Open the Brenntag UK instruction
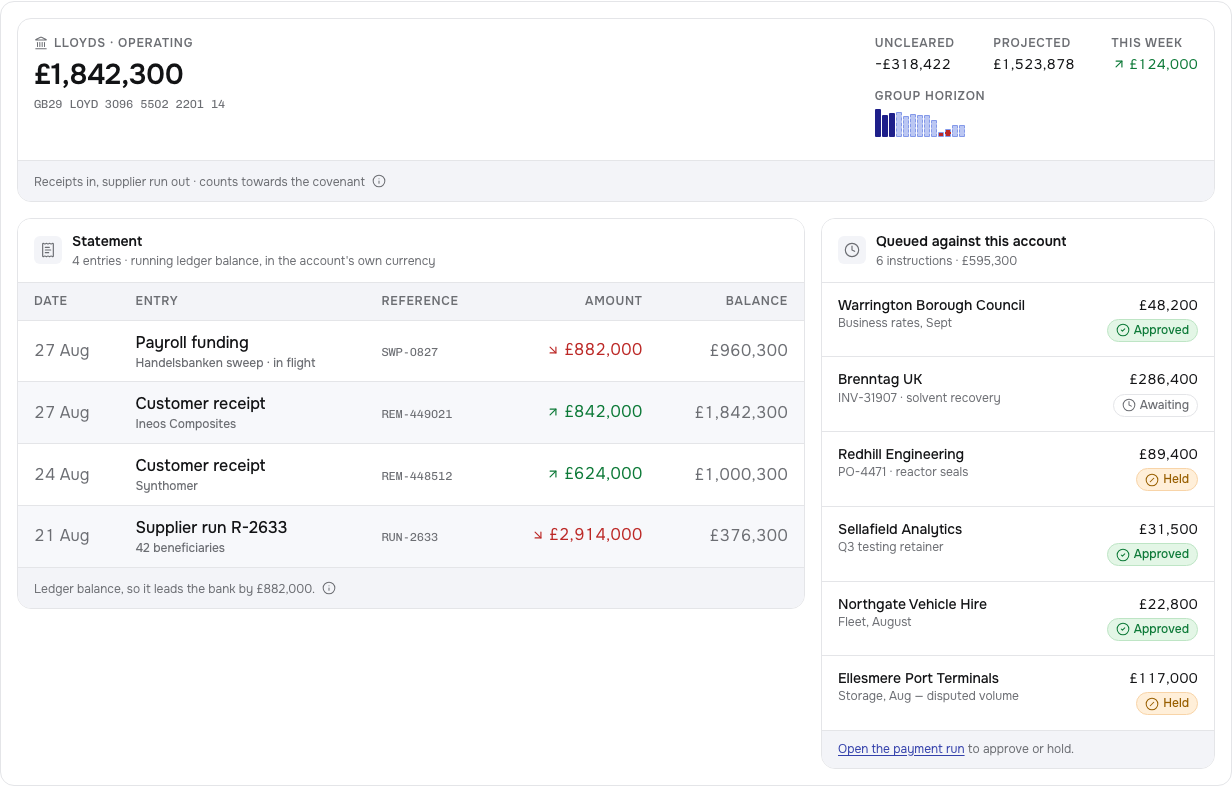1232x786 pixels. [1018, 395]
